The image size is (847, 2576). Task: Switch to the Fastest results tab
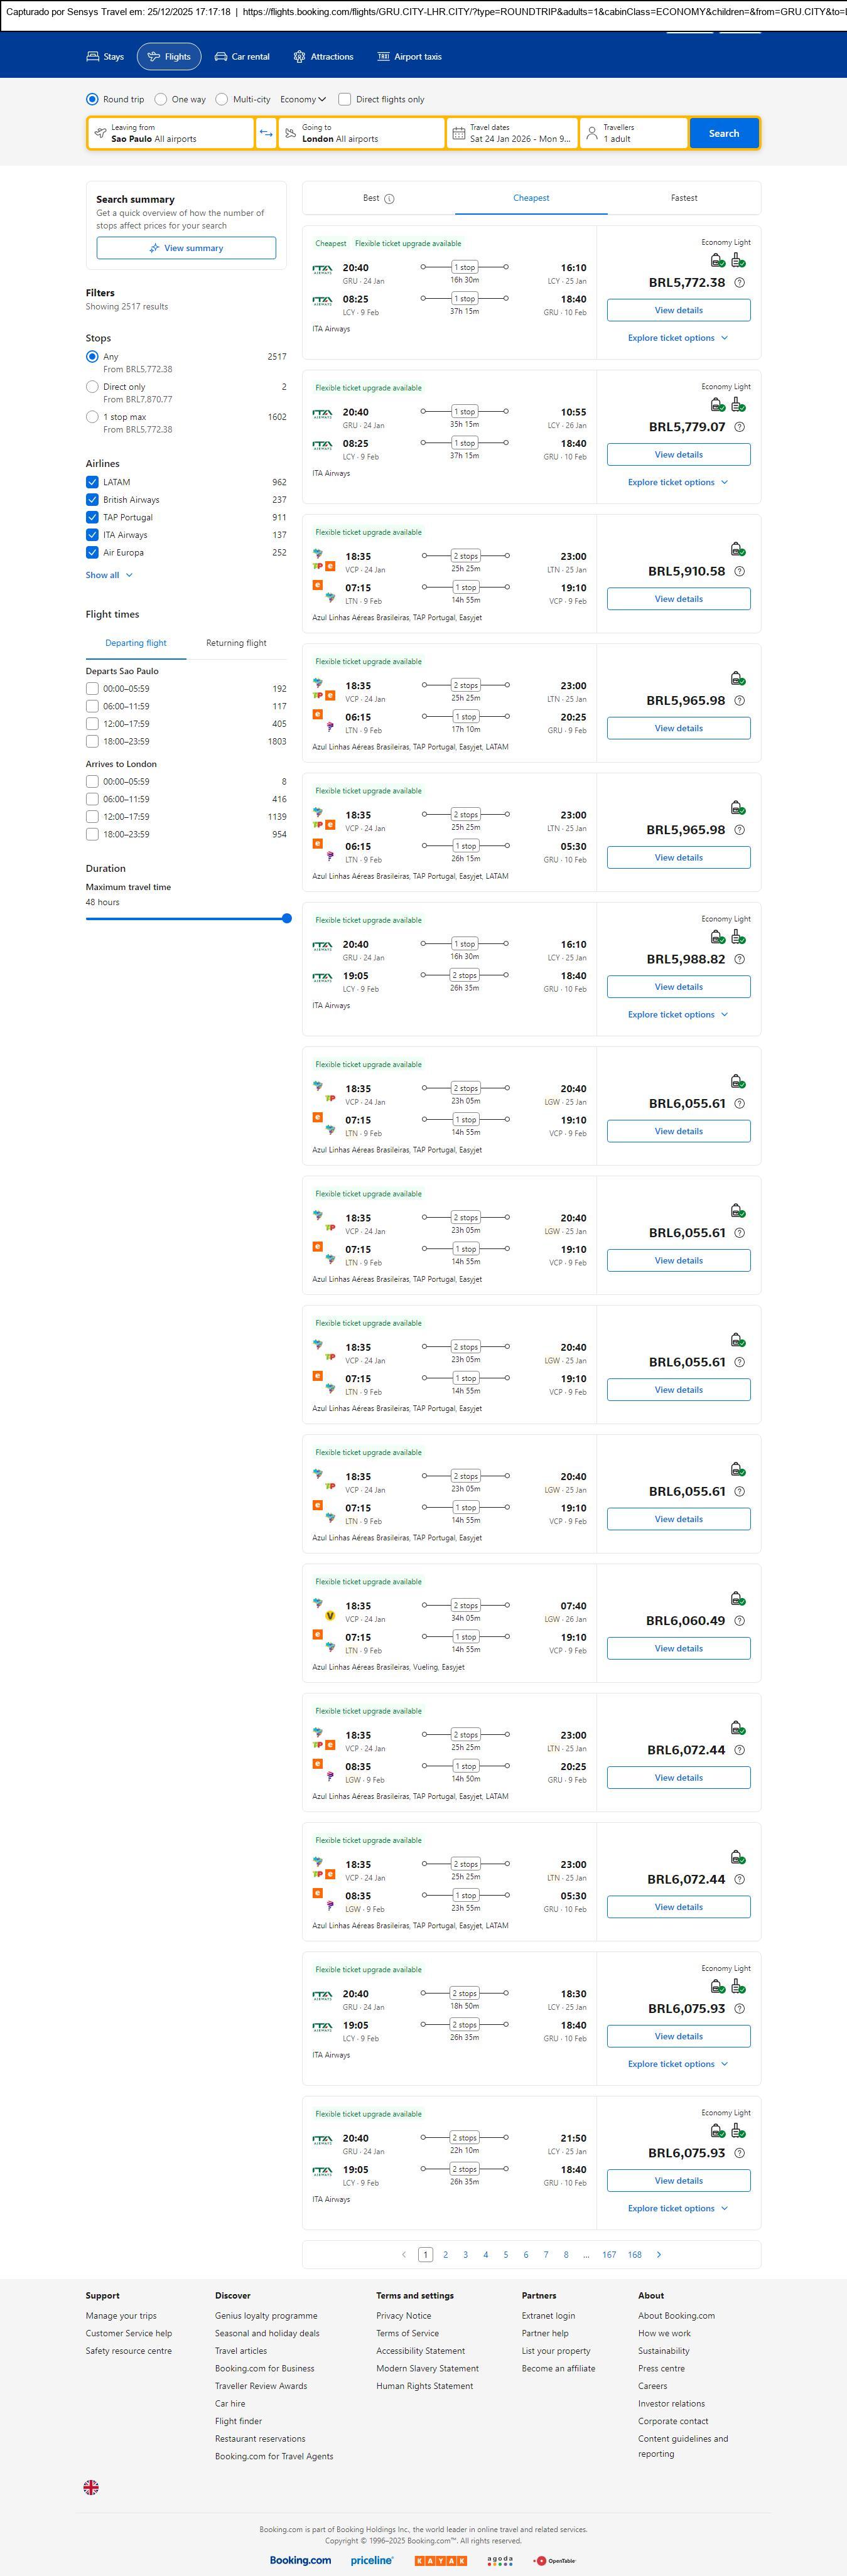(x=684, y=198)
